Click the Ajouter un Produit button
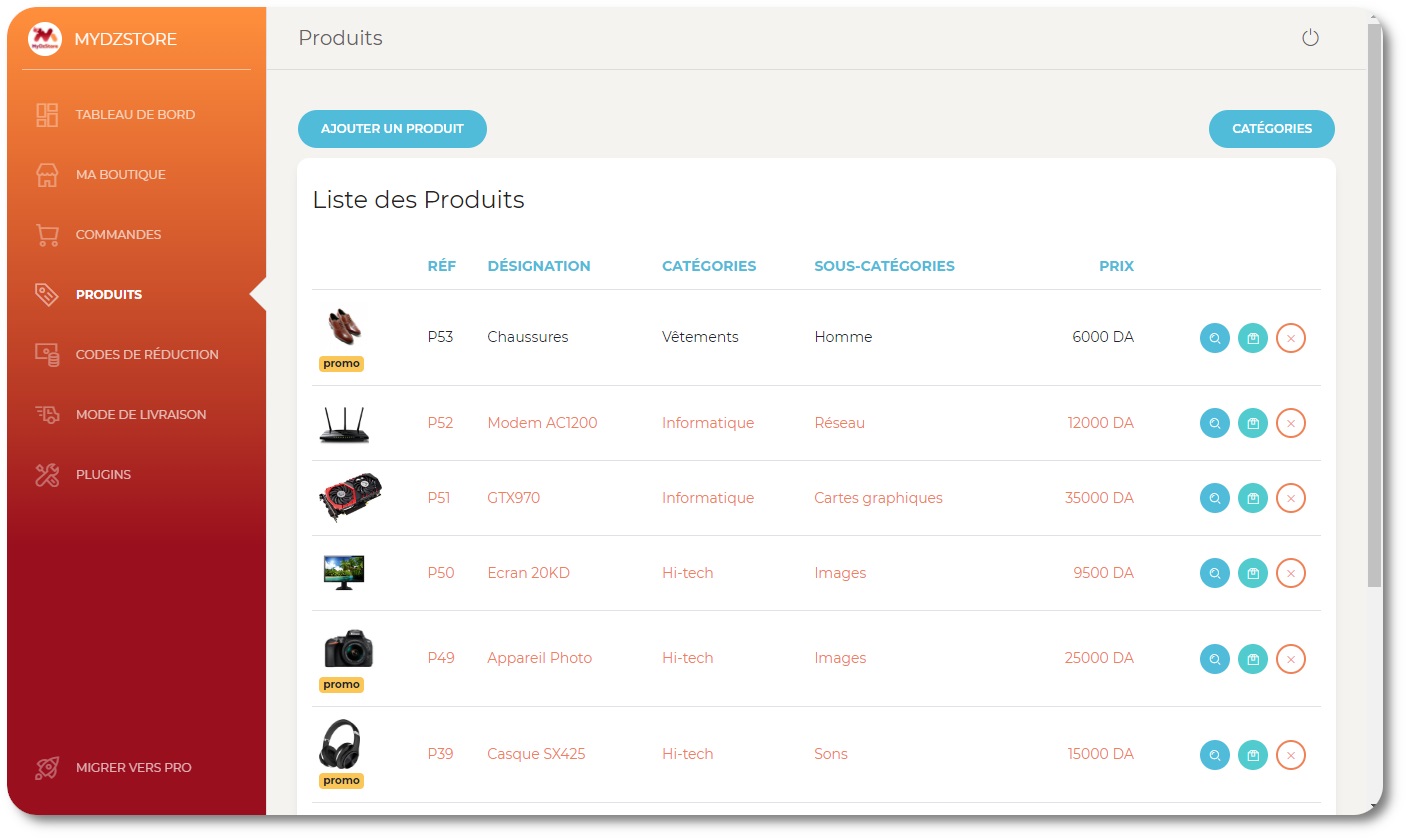Viewport: 1406px width, 838px height. pyautogui.click(x=392, y=128)
